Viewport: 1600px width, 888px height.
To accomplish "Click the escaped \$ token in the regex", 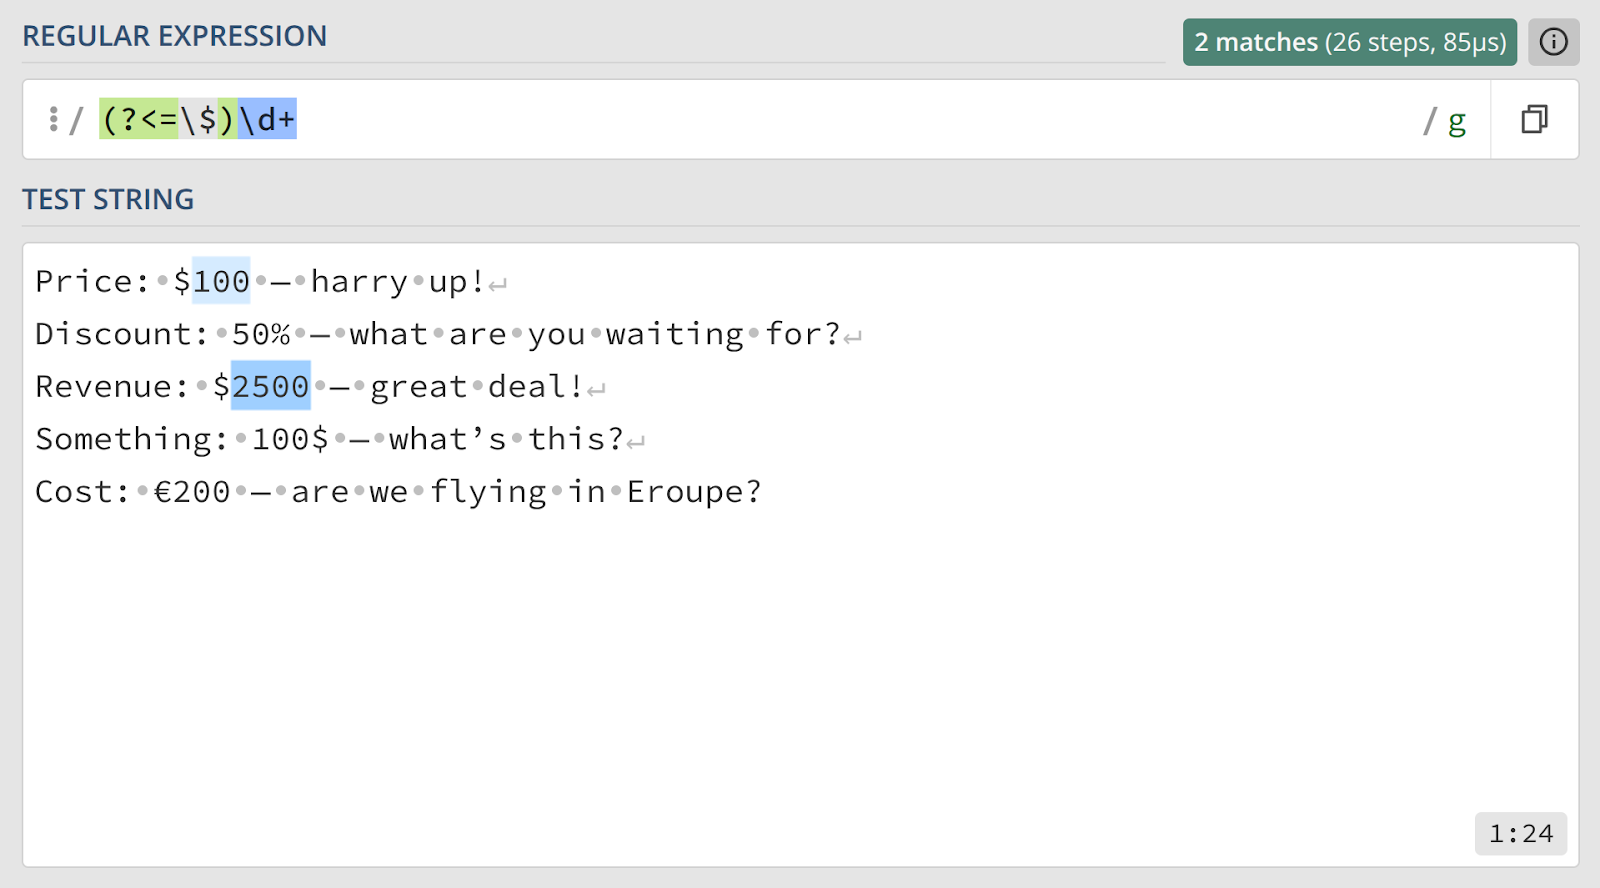I will (198, 120).
